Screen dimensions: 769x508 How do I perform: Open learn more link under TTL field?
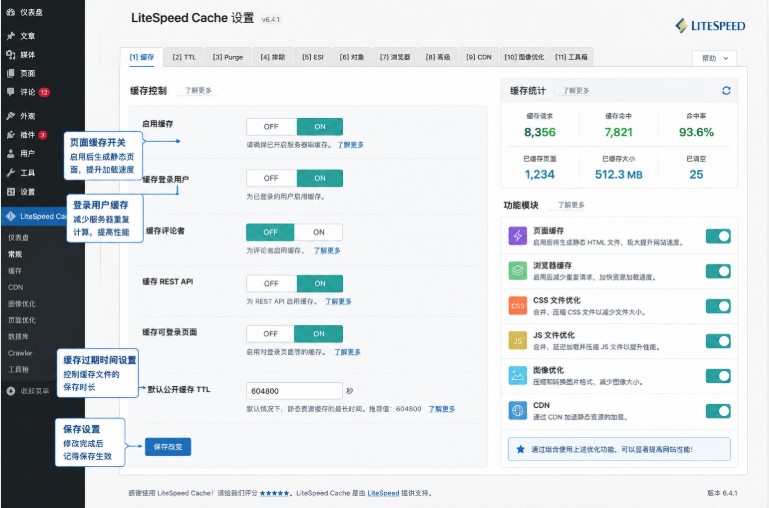pyautogui.click(x=442, y=408)
